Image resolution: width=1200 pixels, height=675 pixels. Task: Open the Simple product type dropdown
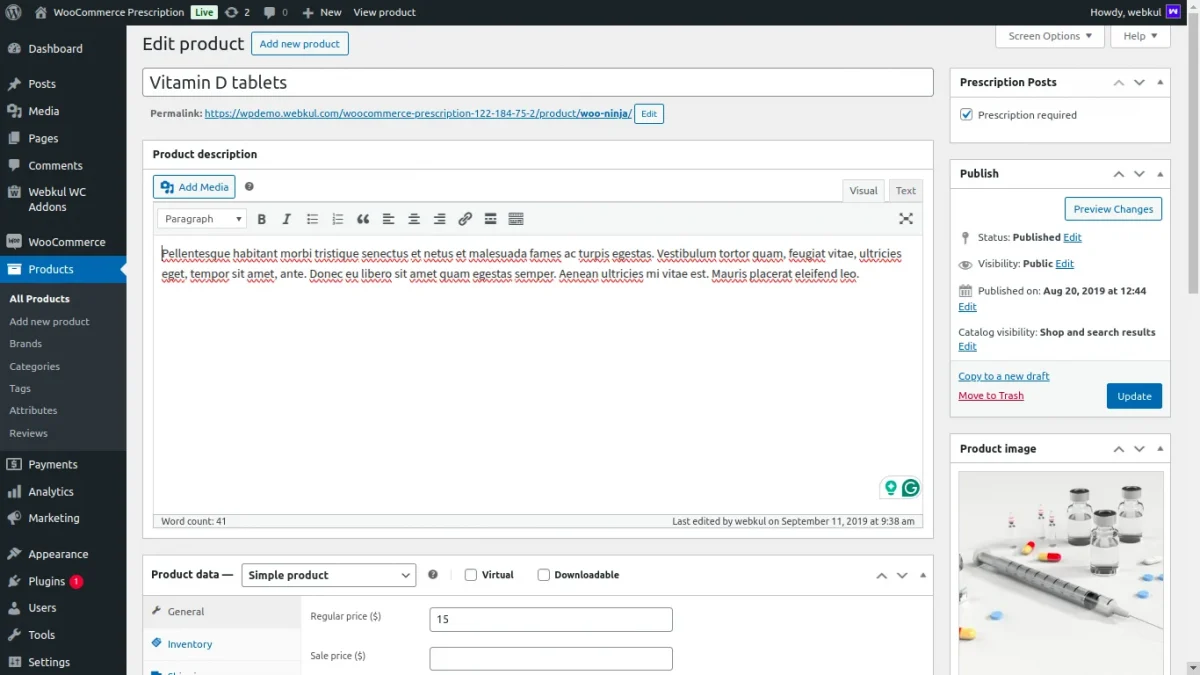coord(329,575)
